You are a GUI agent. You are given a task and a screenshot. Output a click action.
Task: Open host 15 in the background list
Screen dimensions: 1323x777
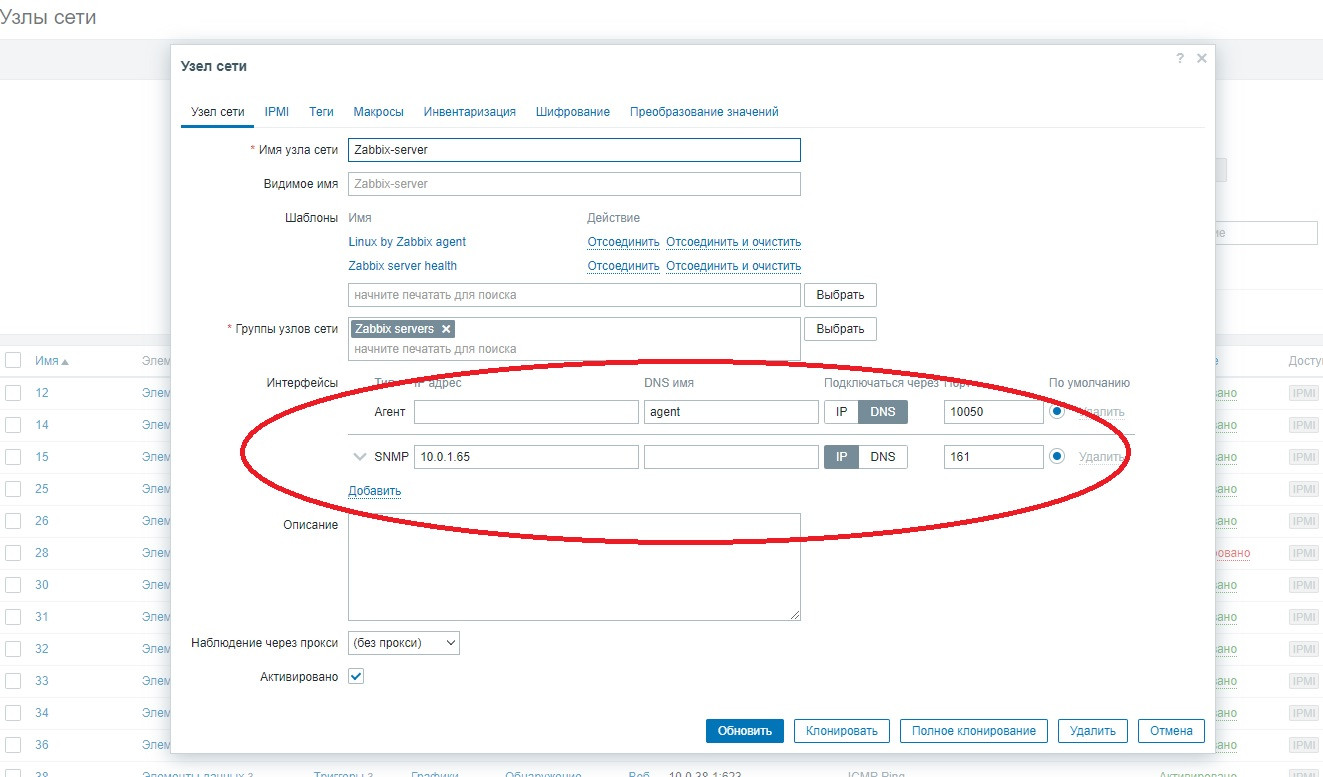42,457
